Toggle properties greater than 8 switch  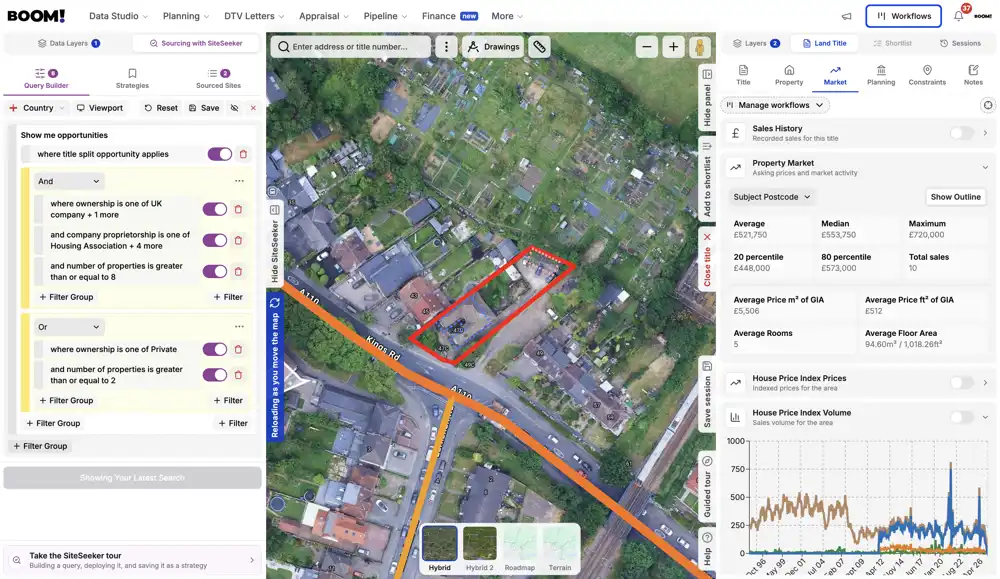(x=215, y=272)
